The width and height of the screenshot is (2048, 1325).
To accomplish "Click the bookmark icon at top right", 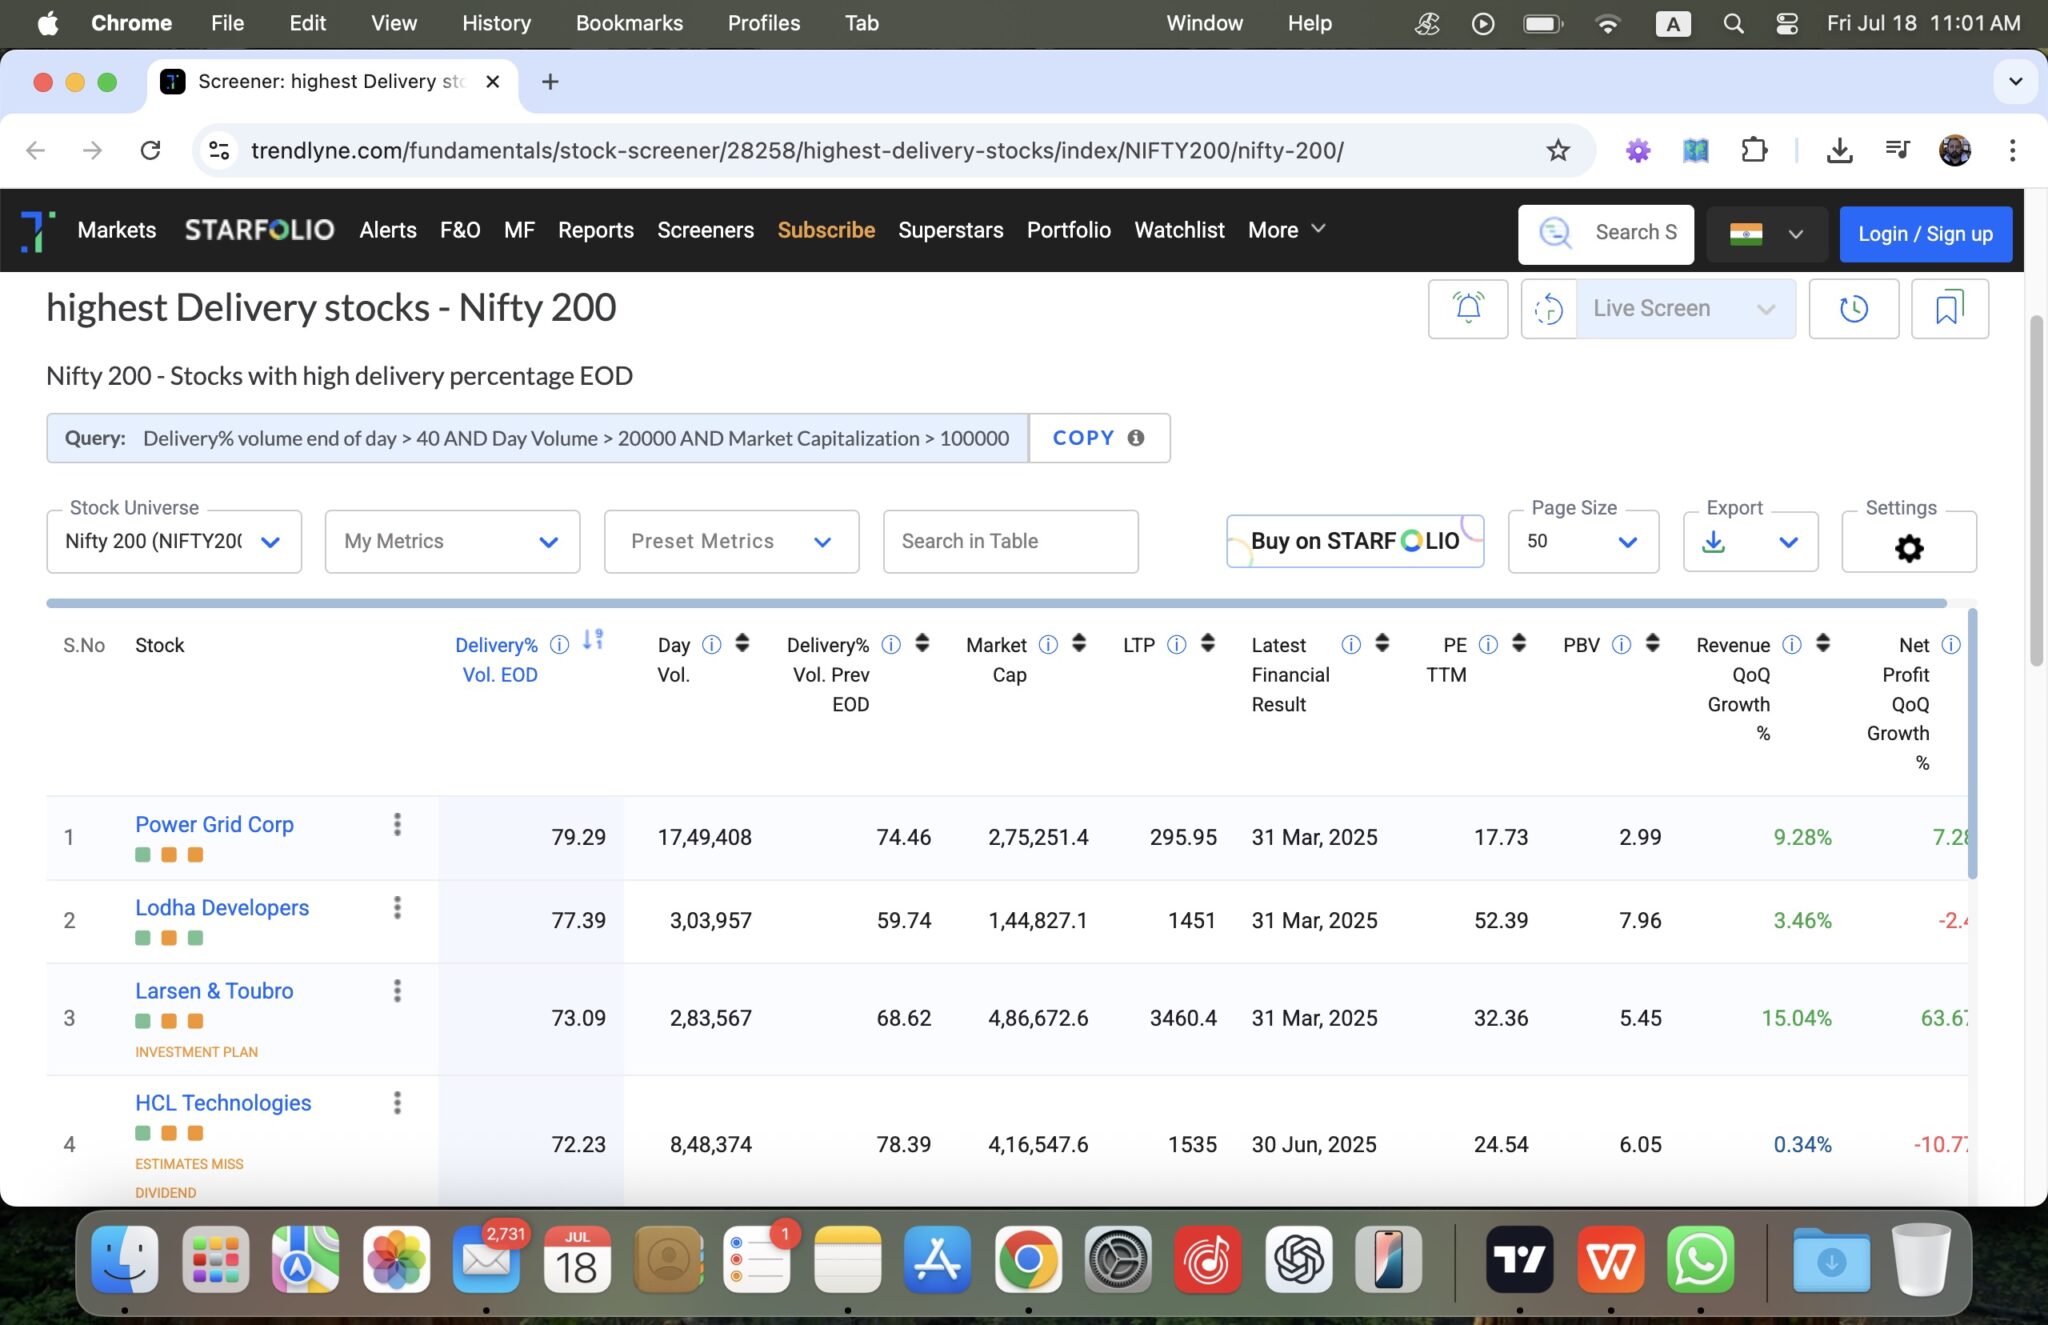I will [1947, 308].
